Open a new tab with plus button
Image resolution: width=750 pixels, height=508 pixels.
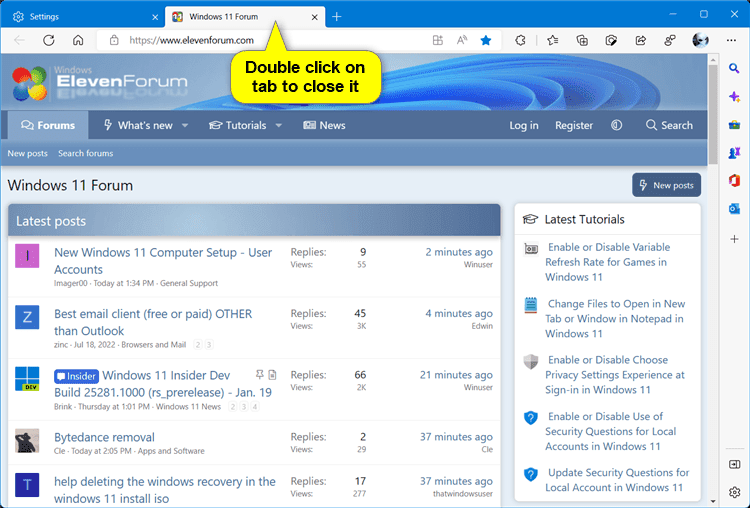337,17
